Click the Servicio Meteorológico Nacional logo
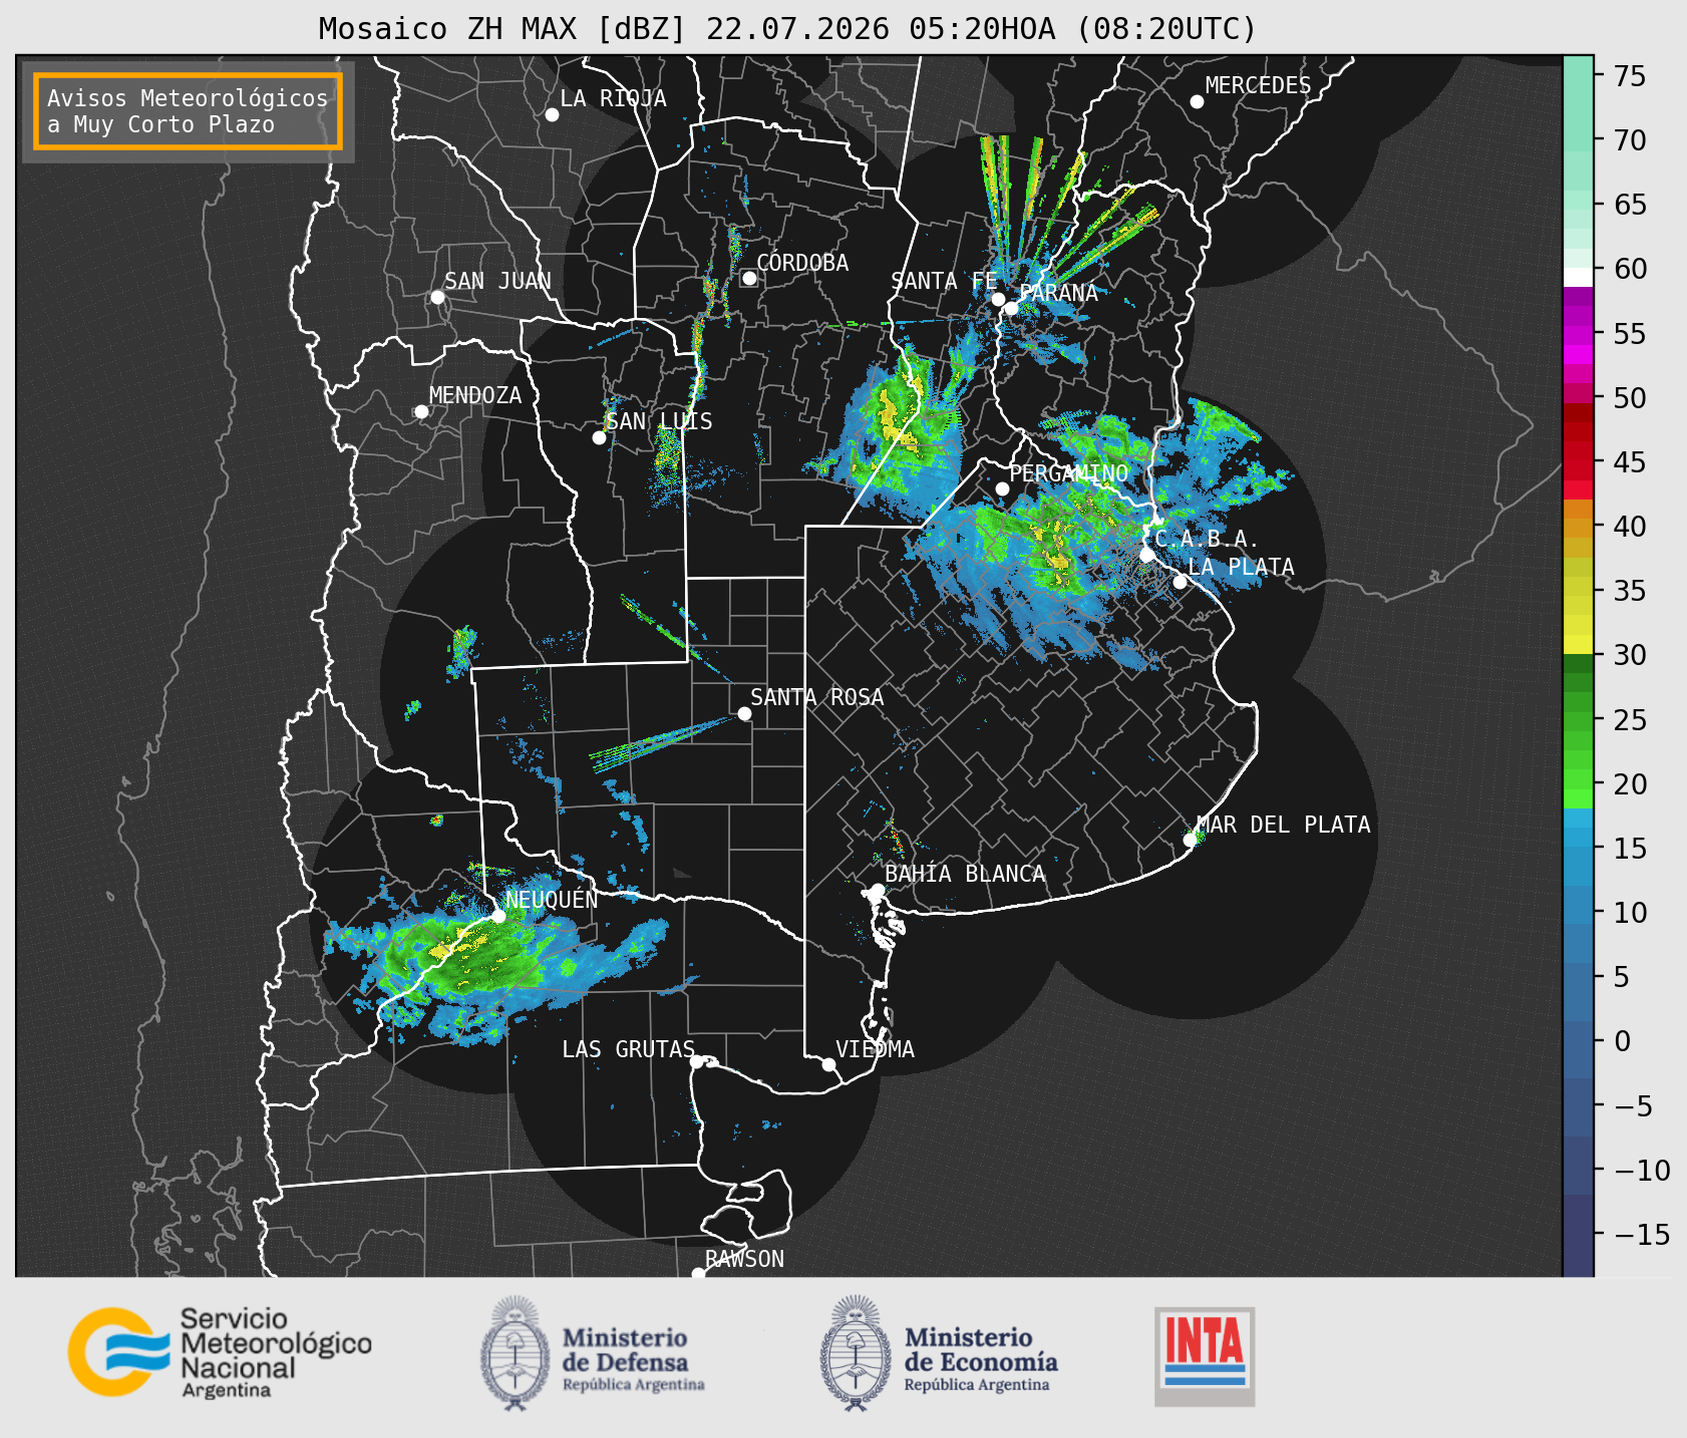 pyautogui.click(x=220, y=1352)
